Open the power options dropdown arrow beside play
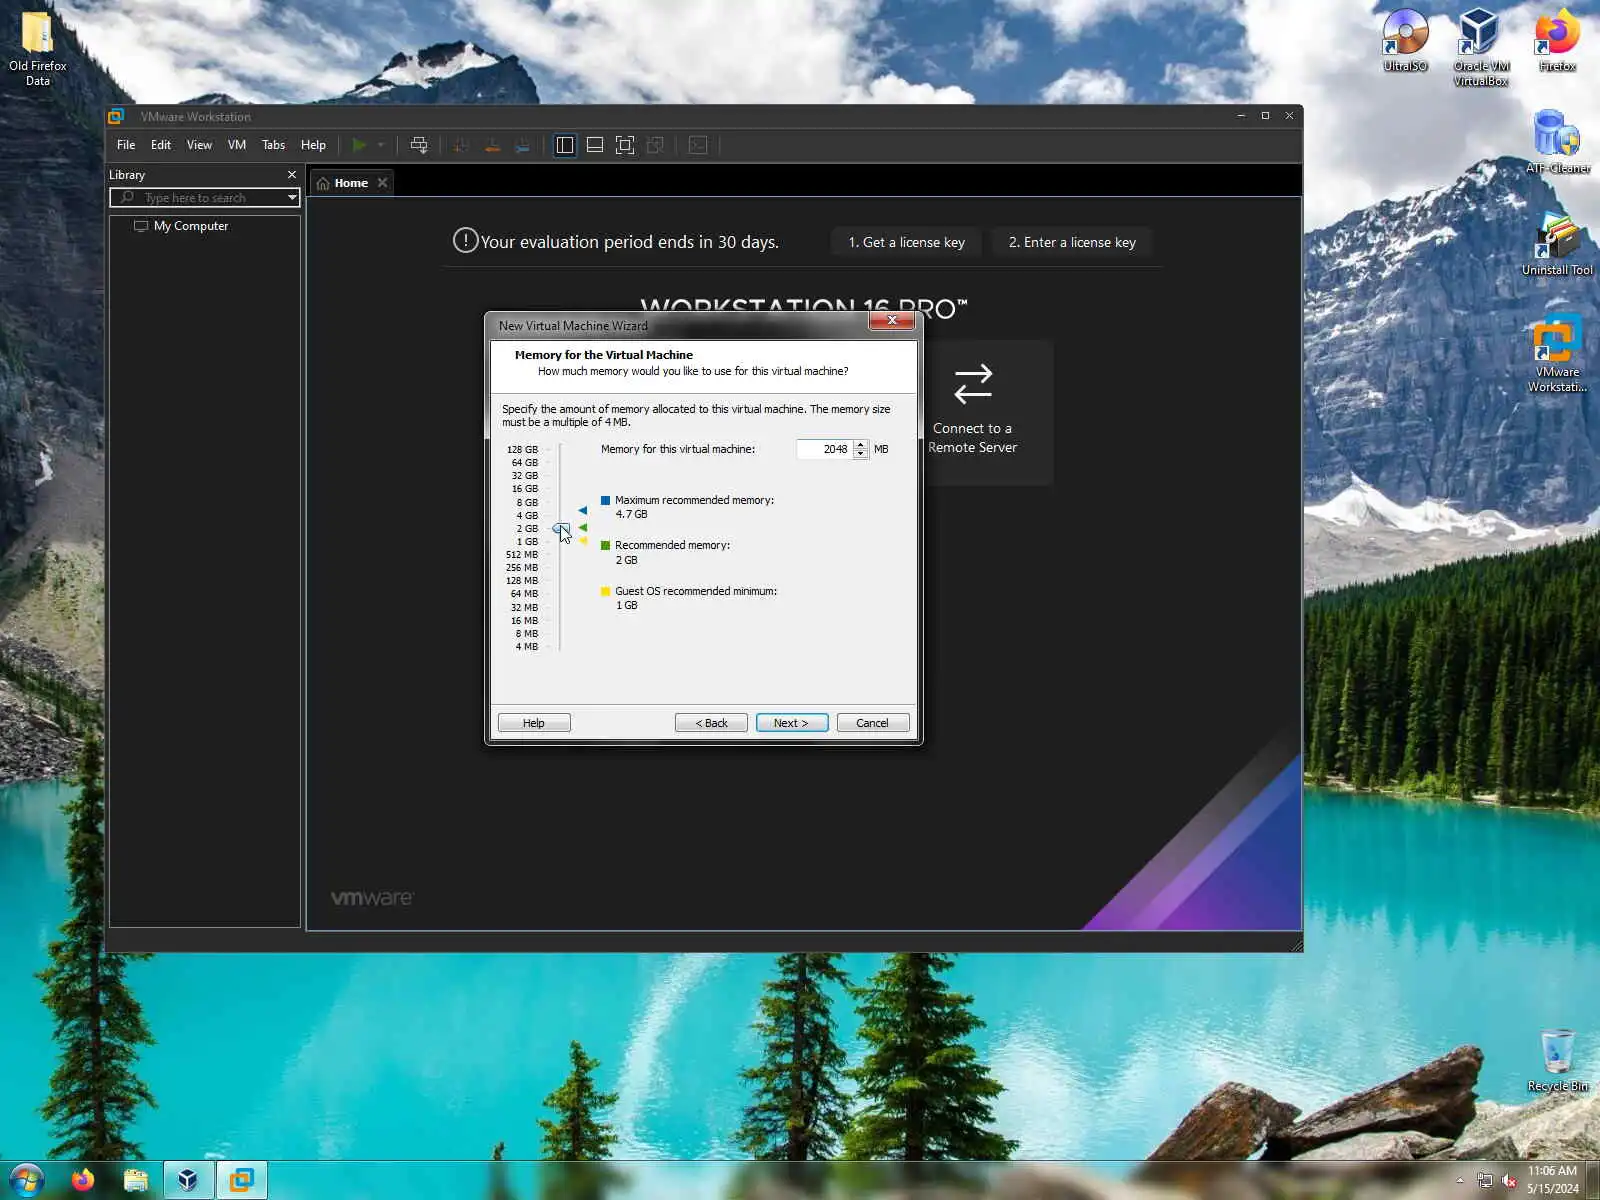Image resolution: width=1600 pixels, height=1200 pixels. point(381,145)
